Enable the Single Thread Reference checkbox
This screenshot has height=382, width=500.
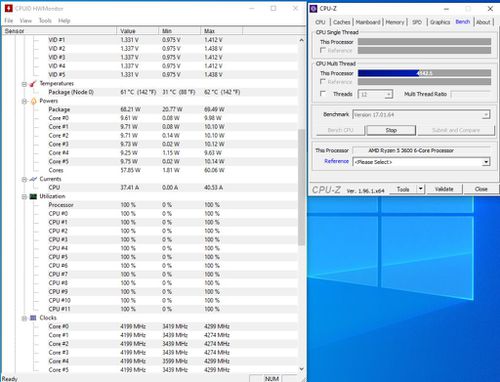click(x=323, y=50)
